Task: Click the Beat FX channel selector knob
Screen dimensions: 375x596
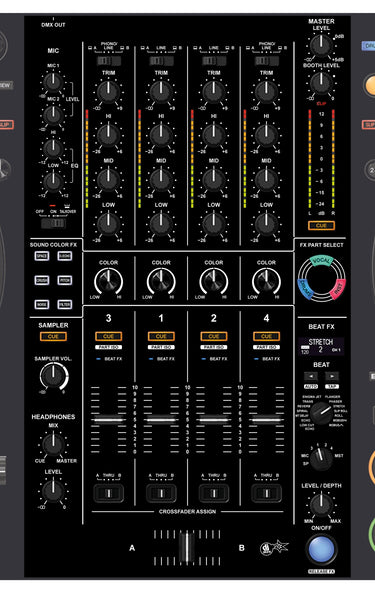Action: pyautogui.click(x=321, y=458)
